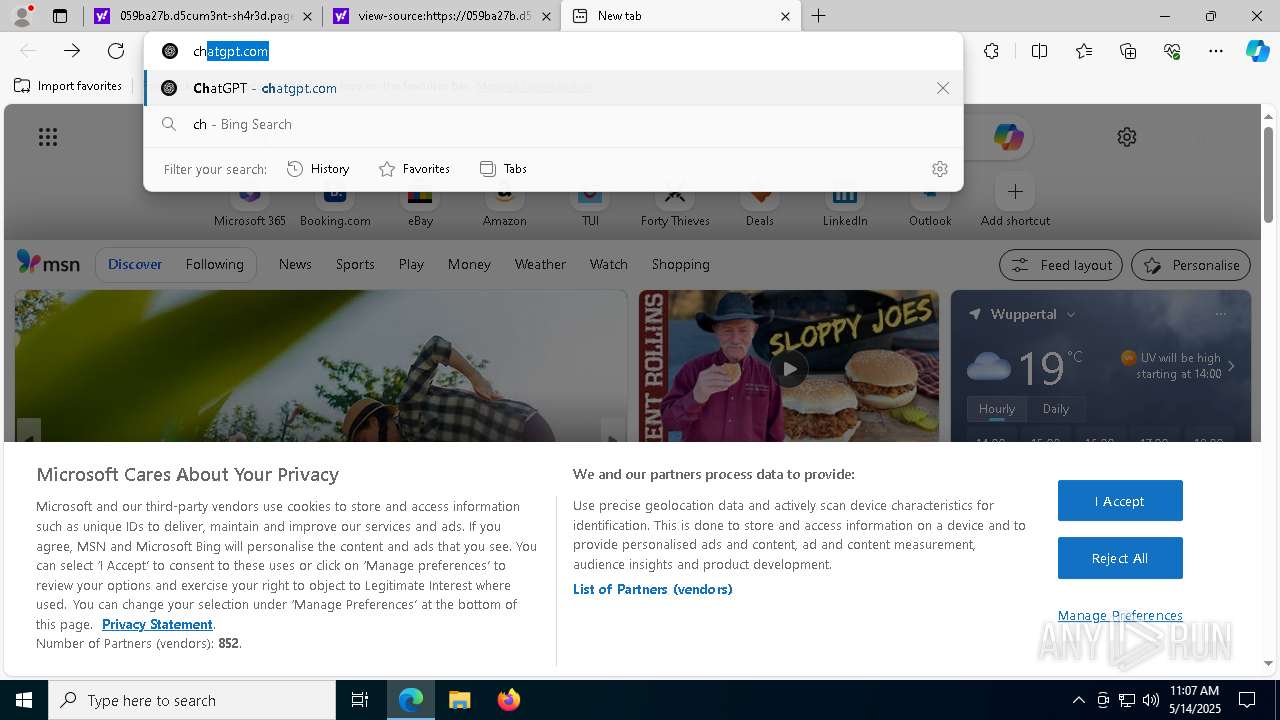1280x720 pixels.
Task: Open the apps grid launcher icon
Action: point(47,137)
